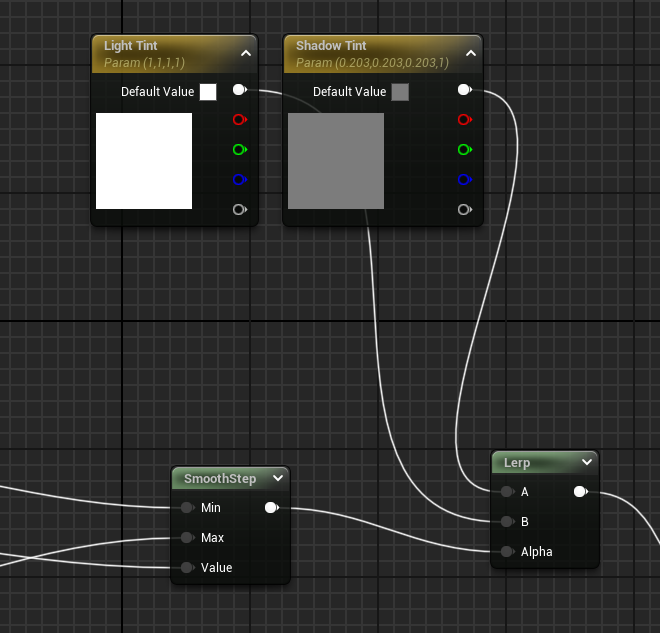Click Light Tint red channel output pin

click(x=238, y=120)
